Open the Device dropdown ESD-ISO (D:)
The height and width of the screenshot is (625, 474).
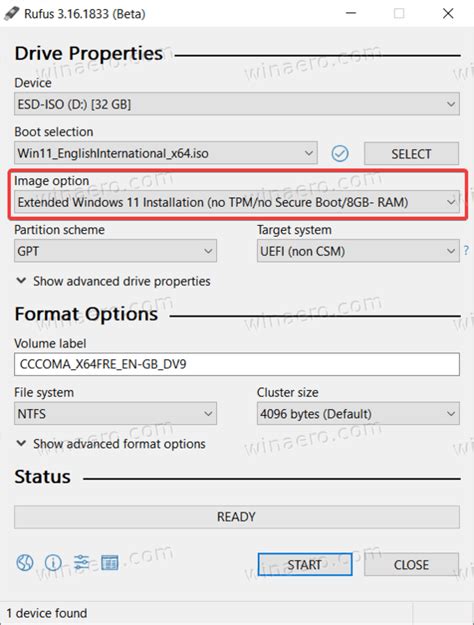[237, 104]
